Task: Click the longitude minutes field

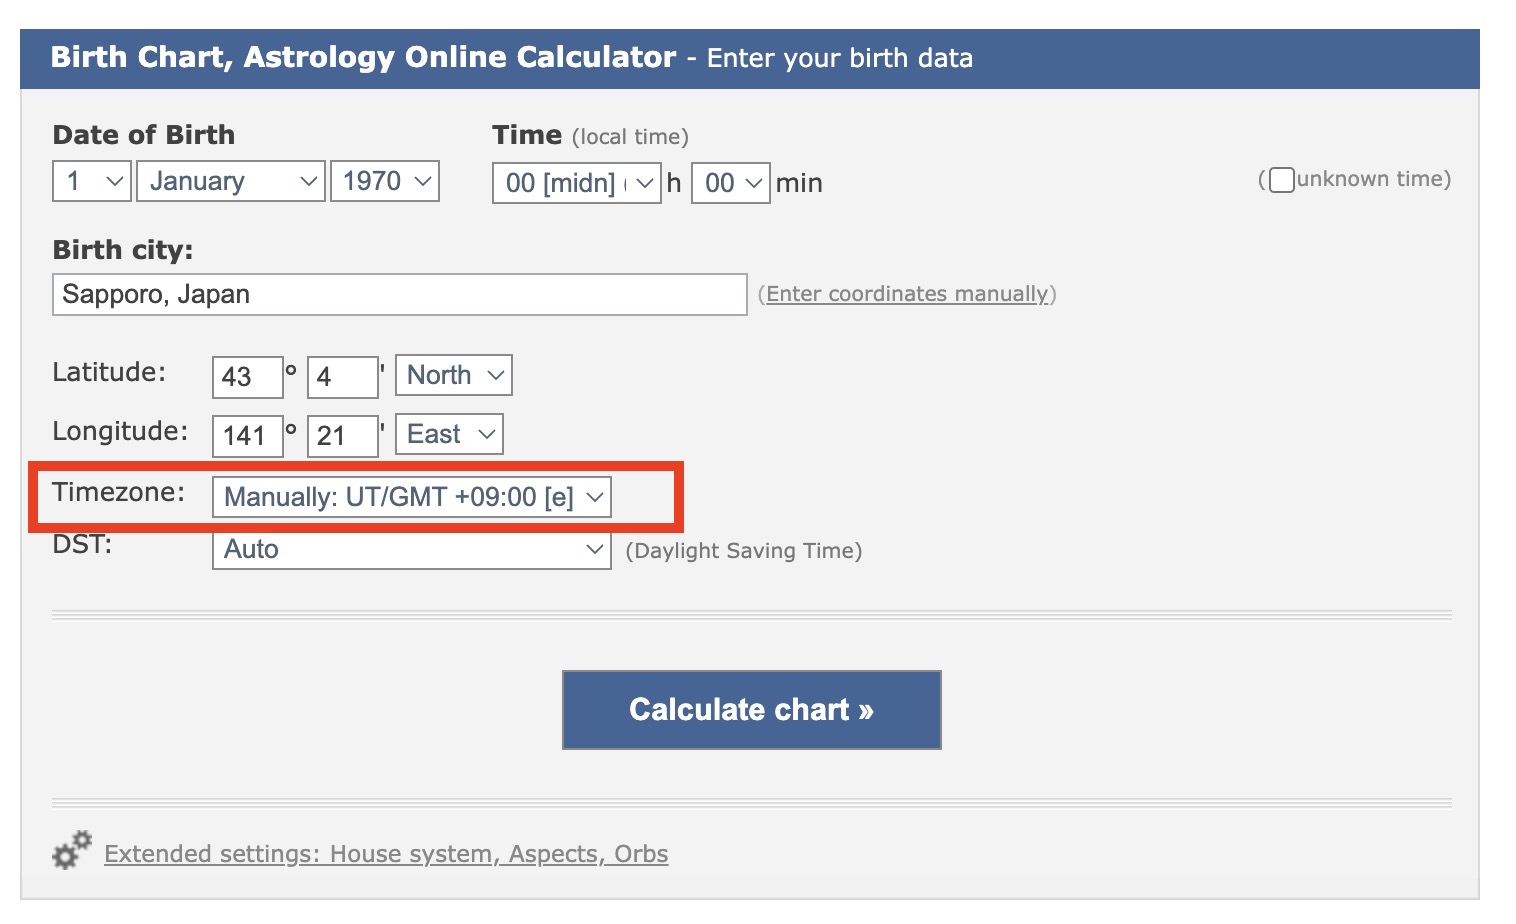Action: pyautogui.click(x=342, y=436)
